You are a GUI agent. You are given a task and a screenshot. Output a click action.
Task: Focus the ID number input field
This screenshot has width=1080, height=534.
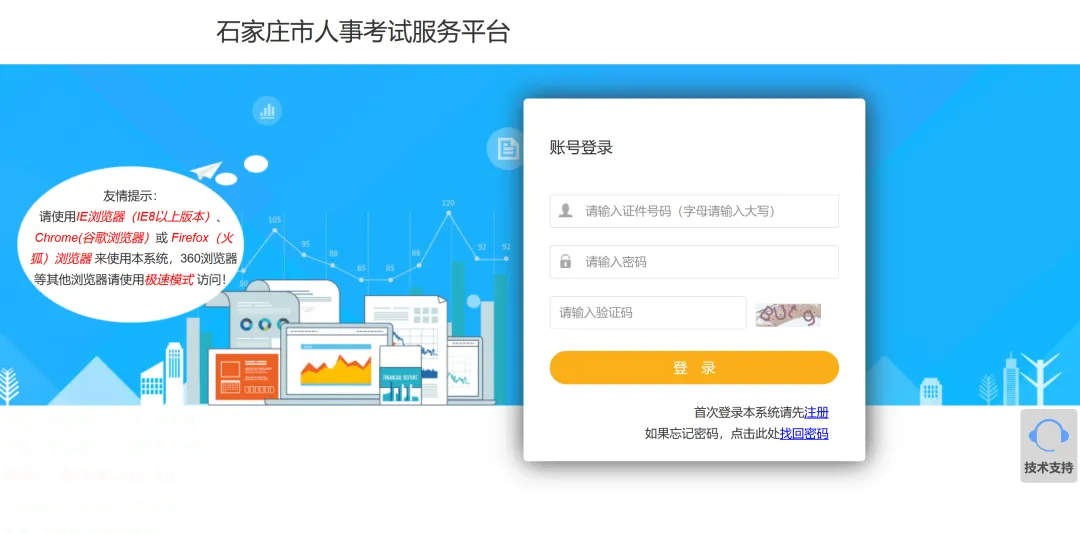[694, 211]
